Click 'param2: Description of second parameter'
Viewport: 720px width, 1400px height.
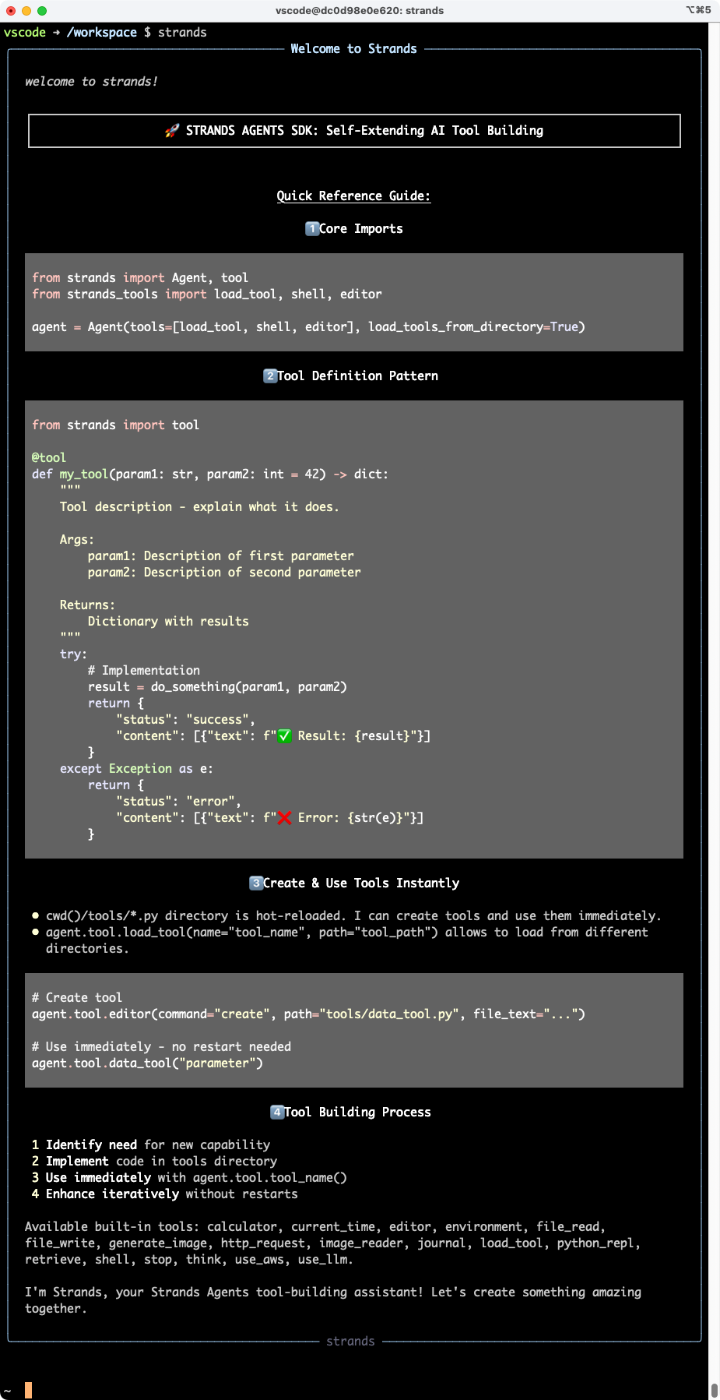(224, 572)
